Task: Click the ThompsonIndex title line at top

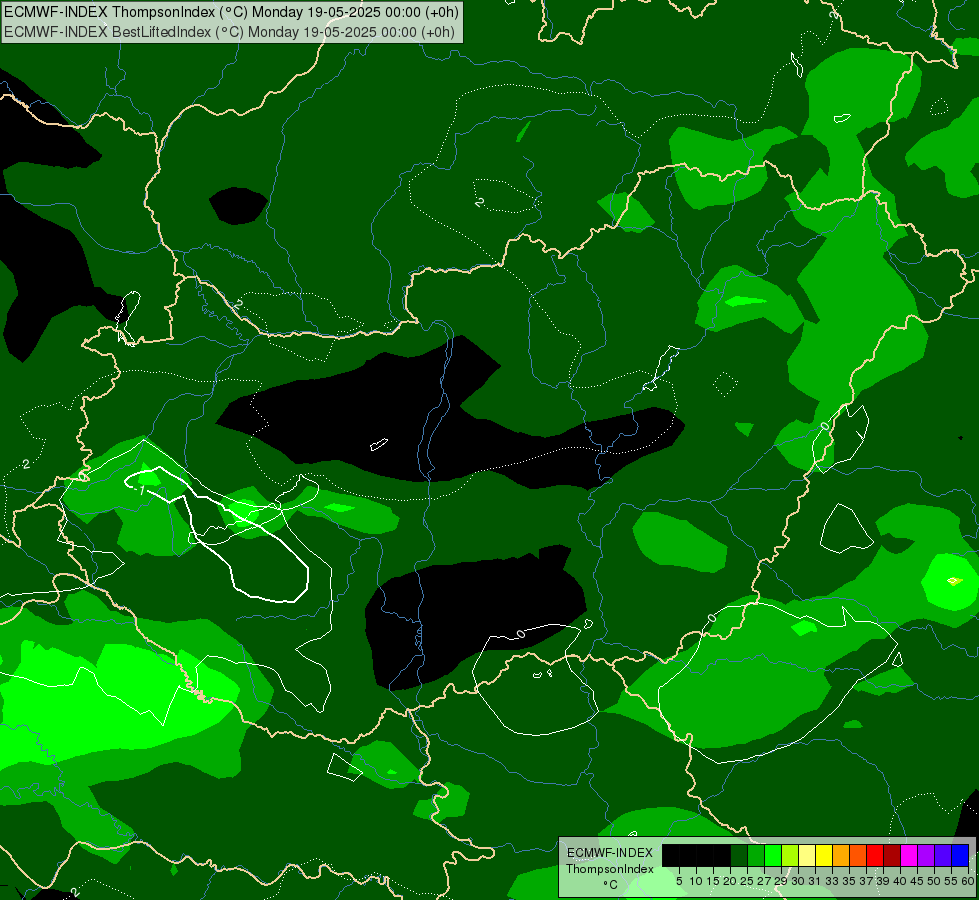Action: (x=231, y=12)
